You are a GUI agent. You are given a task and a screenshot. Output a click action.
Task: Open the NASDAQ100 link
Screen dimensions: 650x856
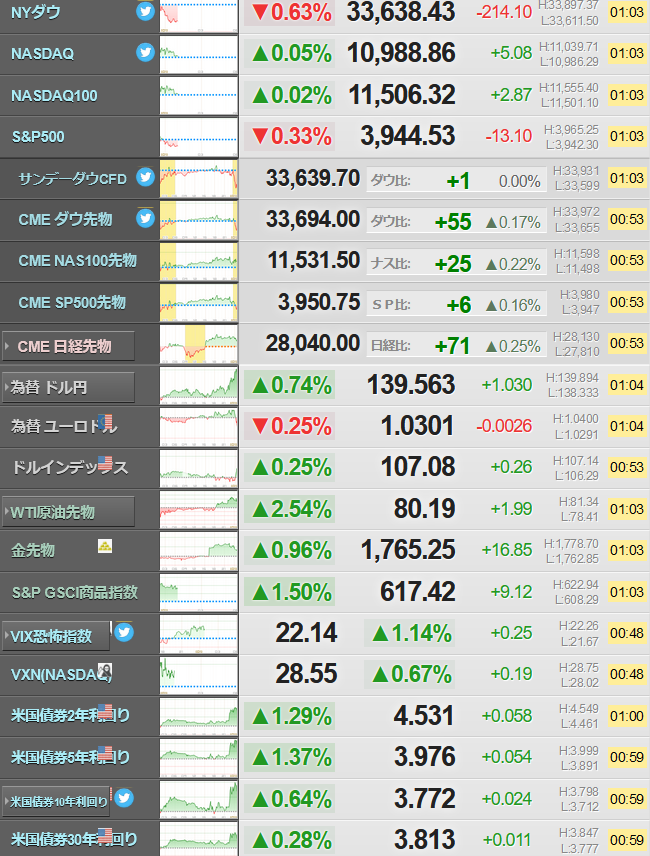click(54, 96)
